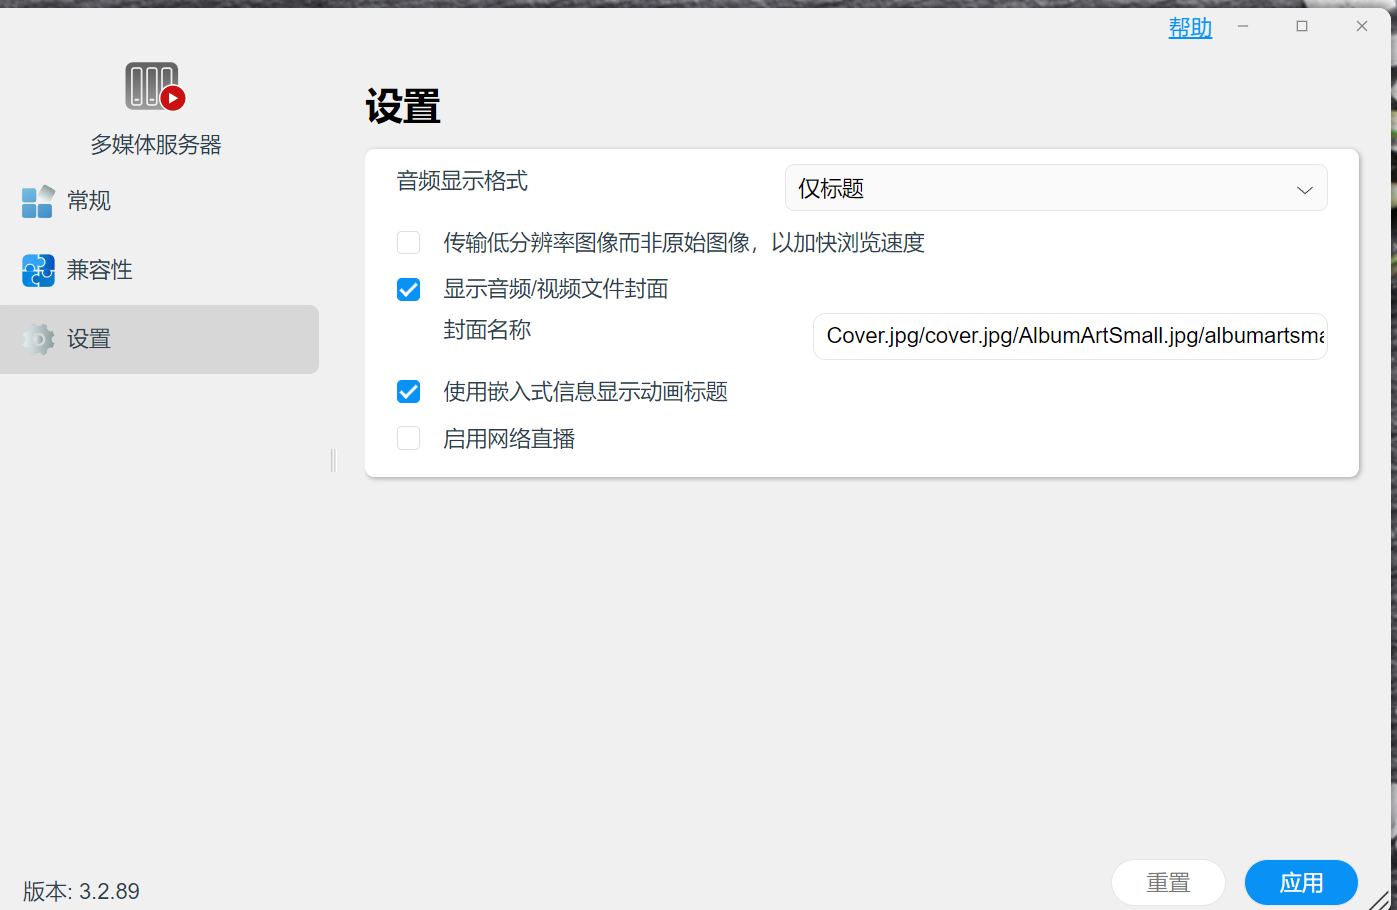Click the 多媒体服务器 title text
The width and height of the screenshot is (1397, 910).
[x=156, y=145]
